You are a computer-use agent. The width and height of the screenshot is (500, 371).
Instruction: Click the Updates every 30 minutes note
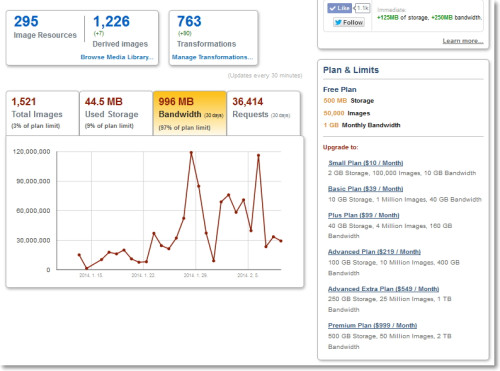click(265, 76)
